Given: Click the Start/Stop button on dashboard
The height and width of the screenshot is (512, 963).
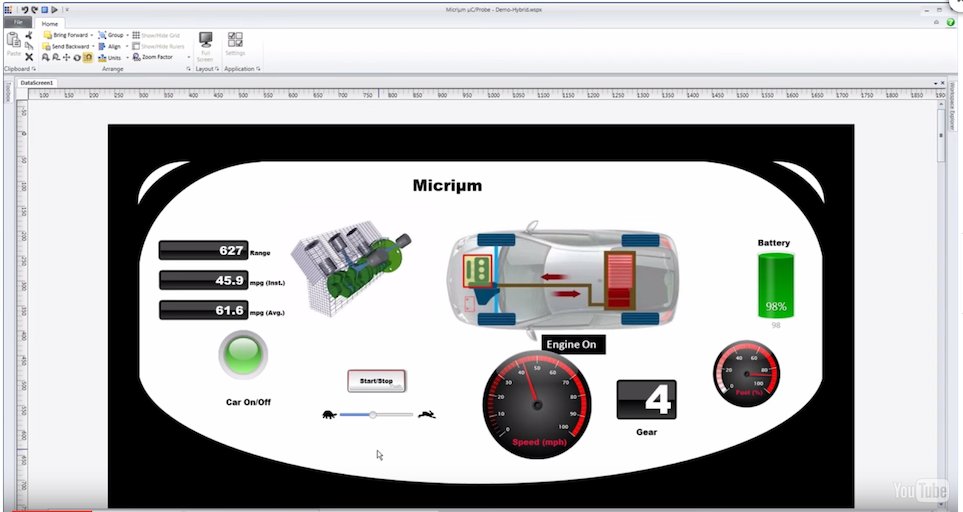Looking at the screenshot, I should 376,381.
